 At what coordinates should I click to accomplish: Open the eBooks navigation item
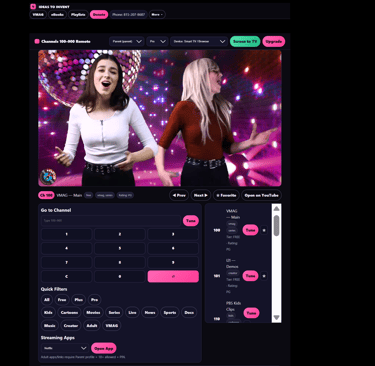pos(57,15)
